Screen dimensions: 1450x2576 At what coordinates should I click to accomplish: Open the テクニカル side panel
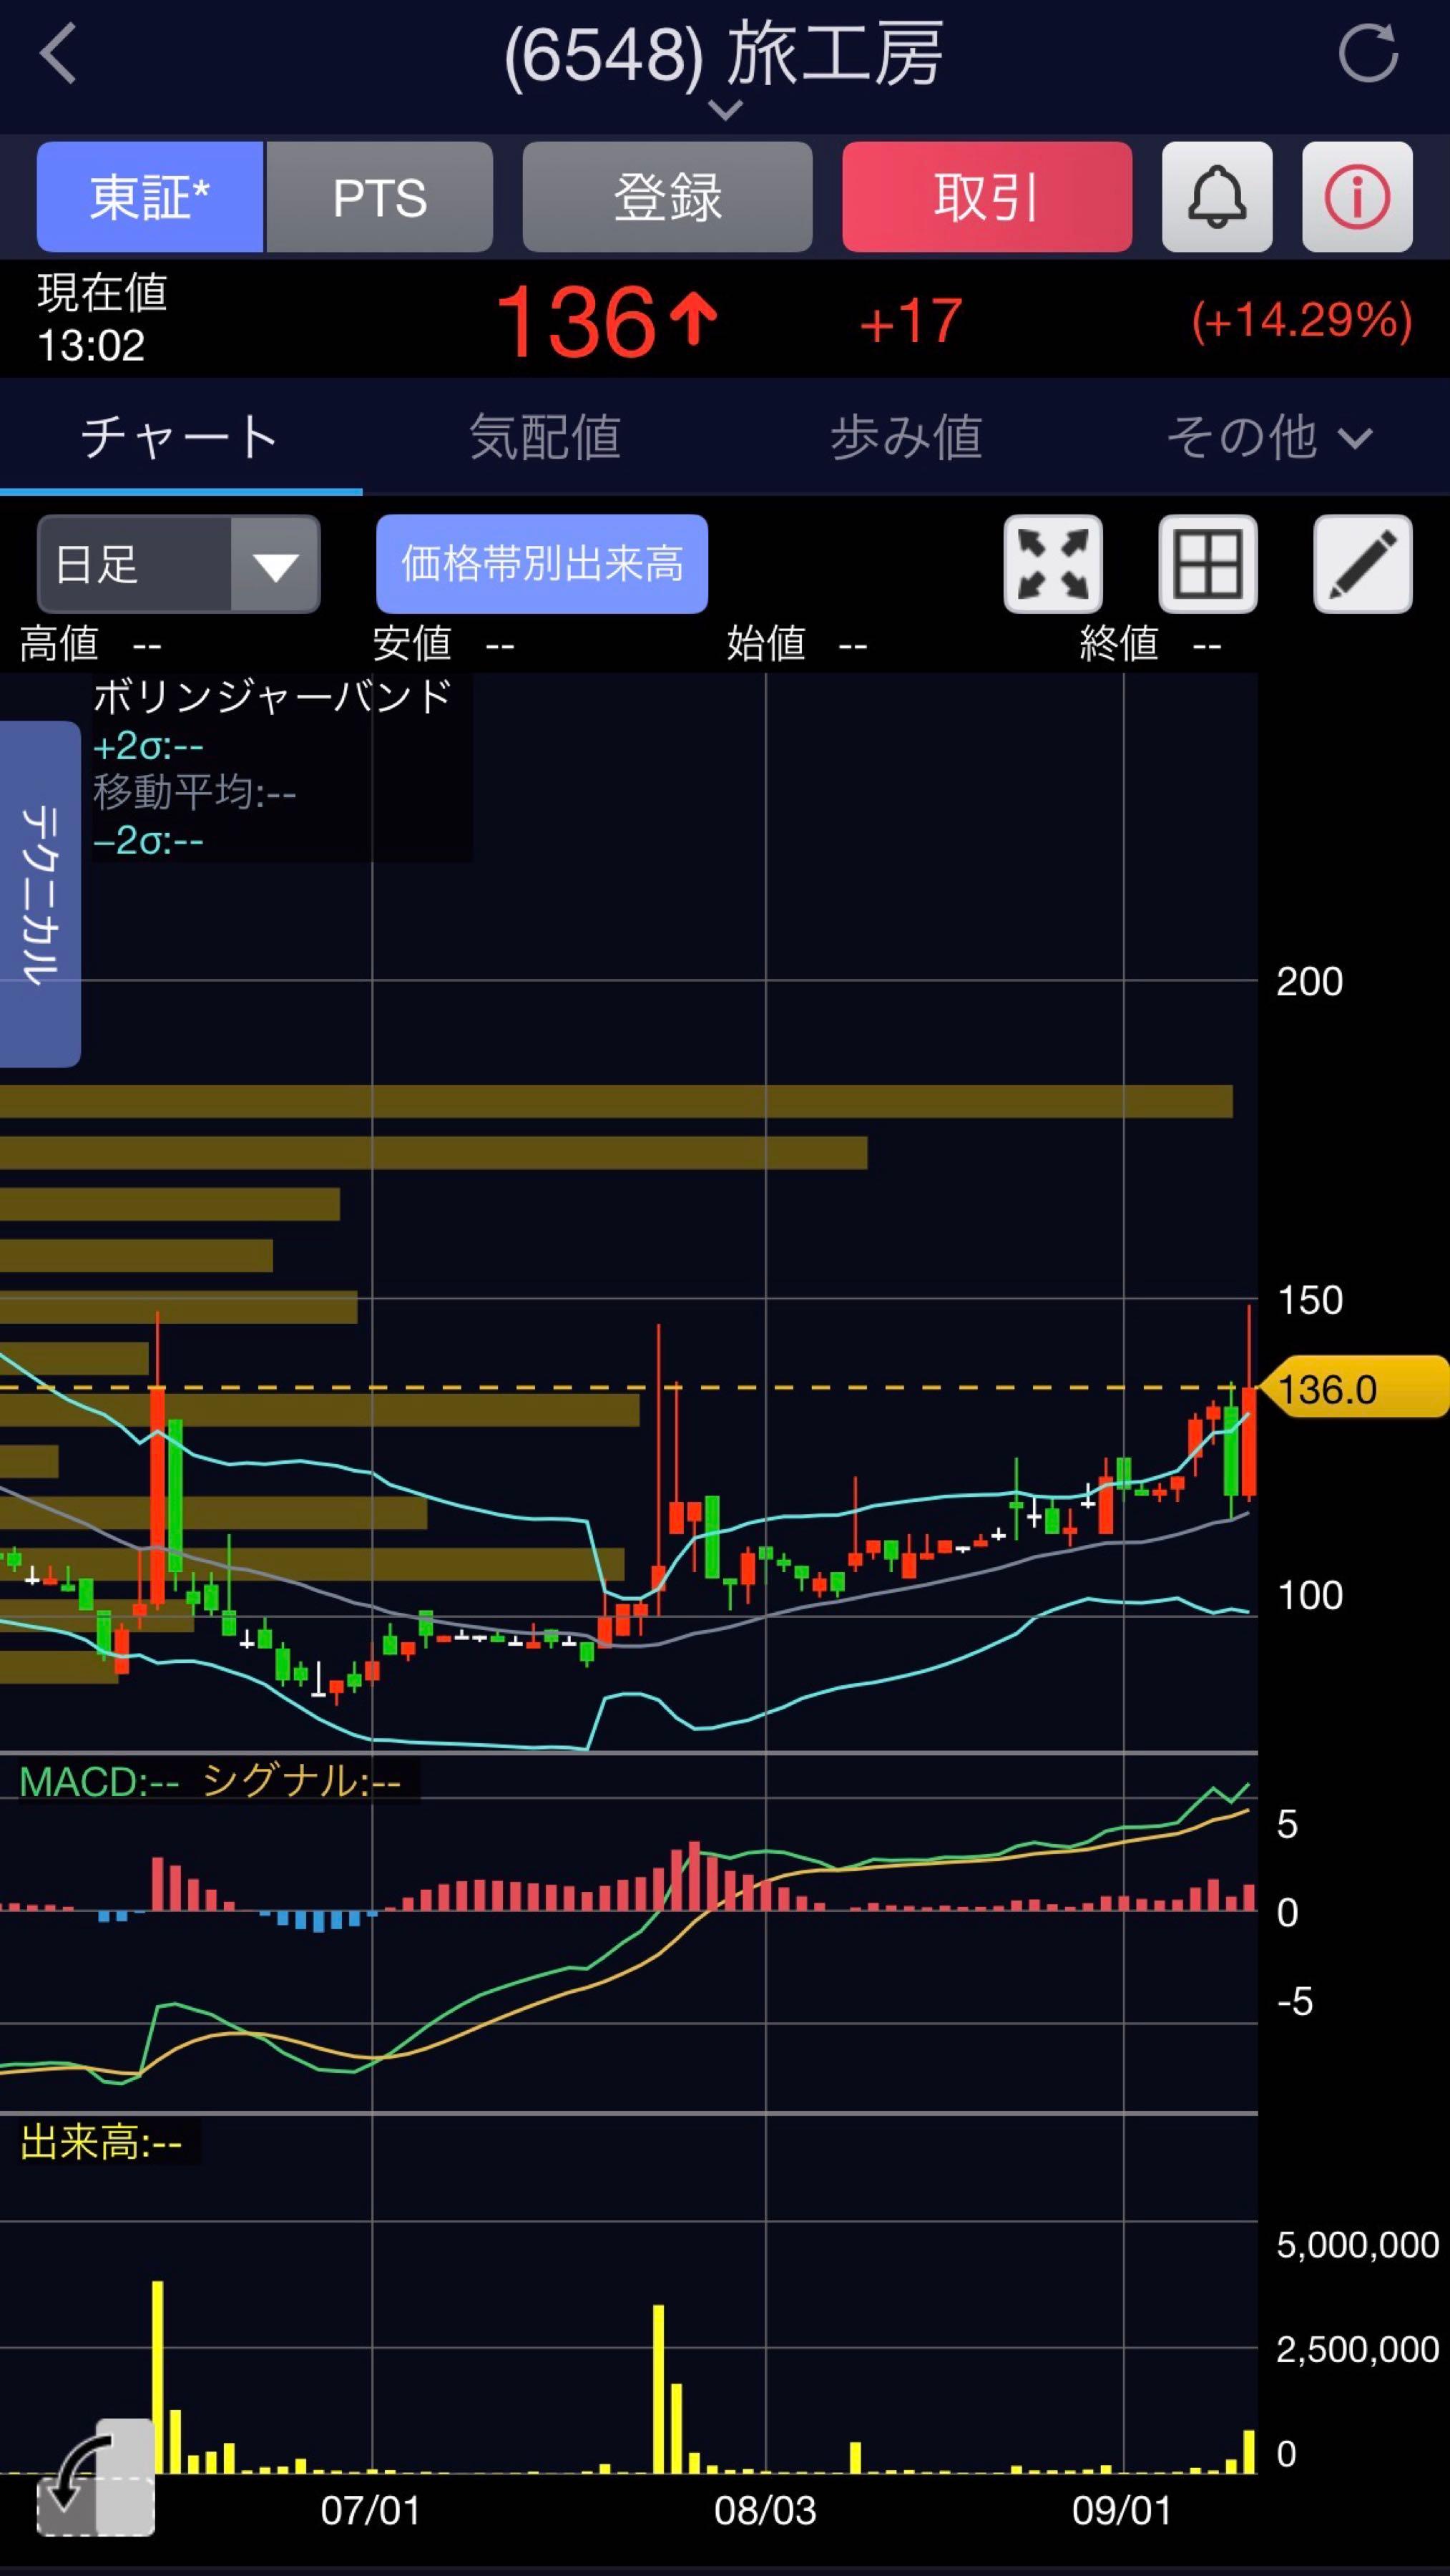[40, 894]
